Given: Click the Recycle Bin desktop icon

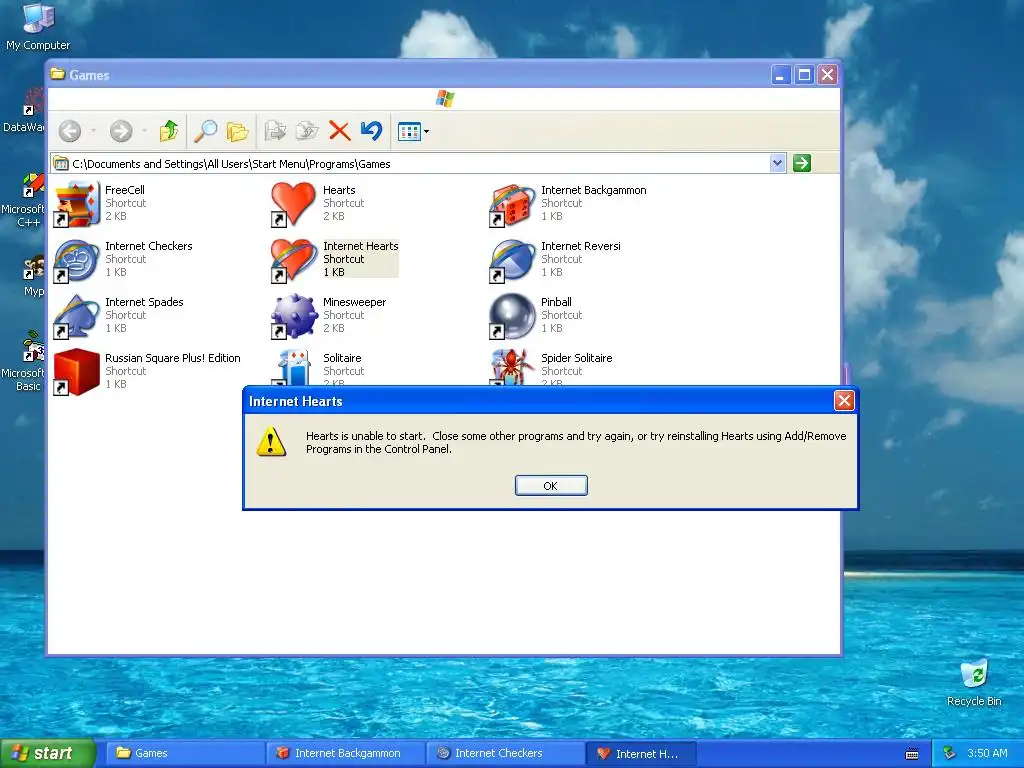Looking at the screenshot, I should (x=974, y=683).
